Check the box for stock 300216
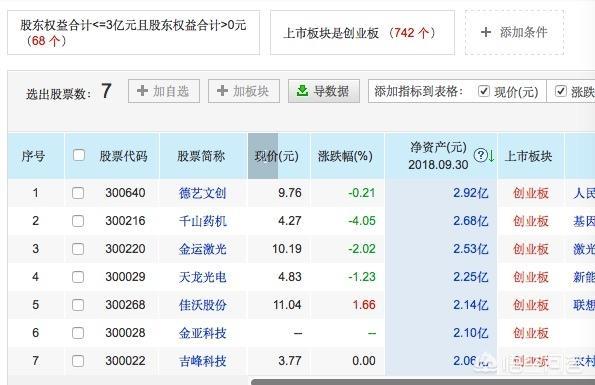The width and height of the screenshot is (595, 385). click(78, 221)
